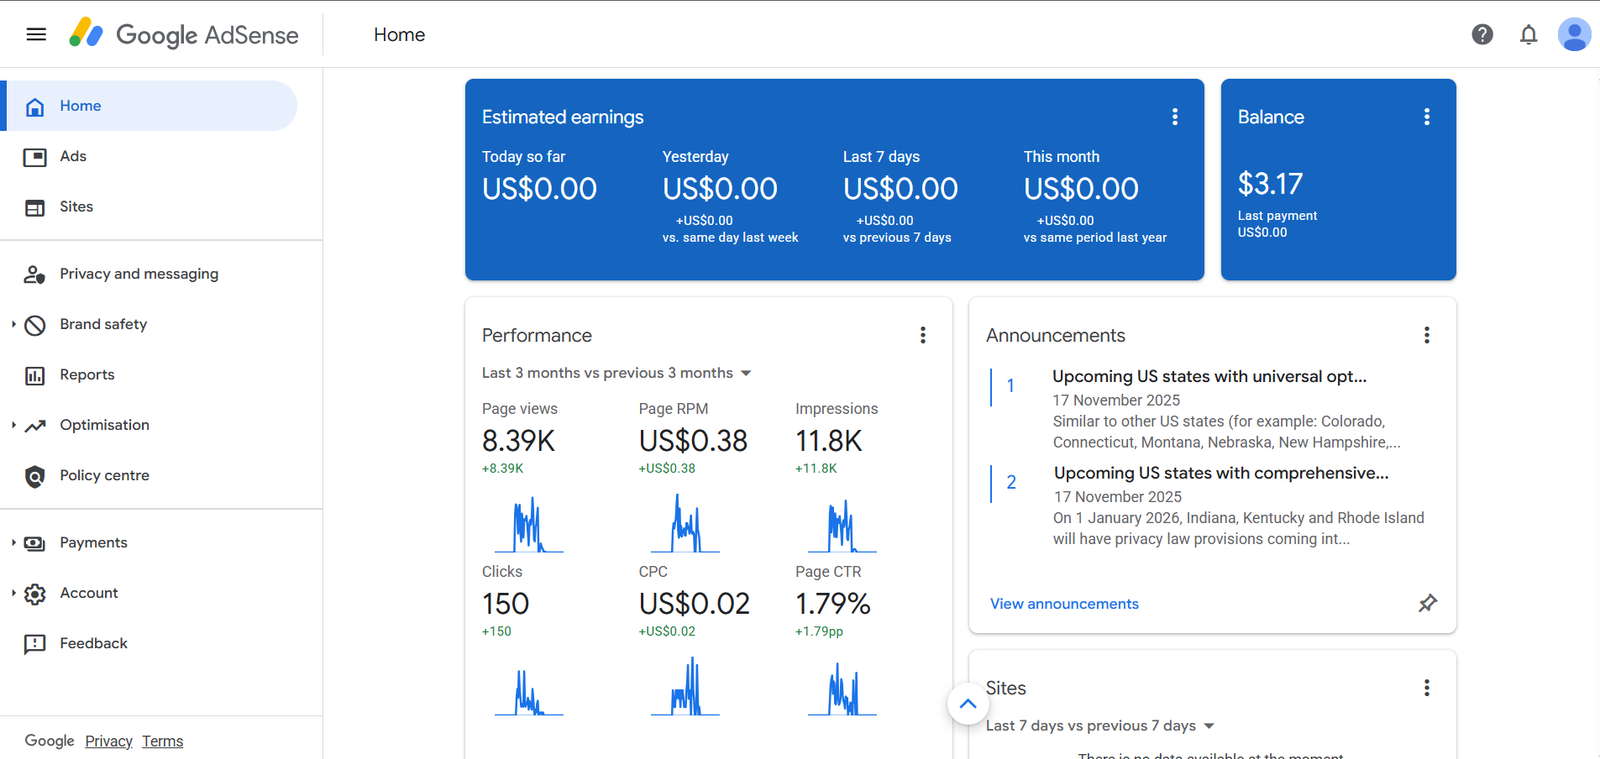Click the scroll-up chevron button
1600x759 pixels.
coord(967,704)
